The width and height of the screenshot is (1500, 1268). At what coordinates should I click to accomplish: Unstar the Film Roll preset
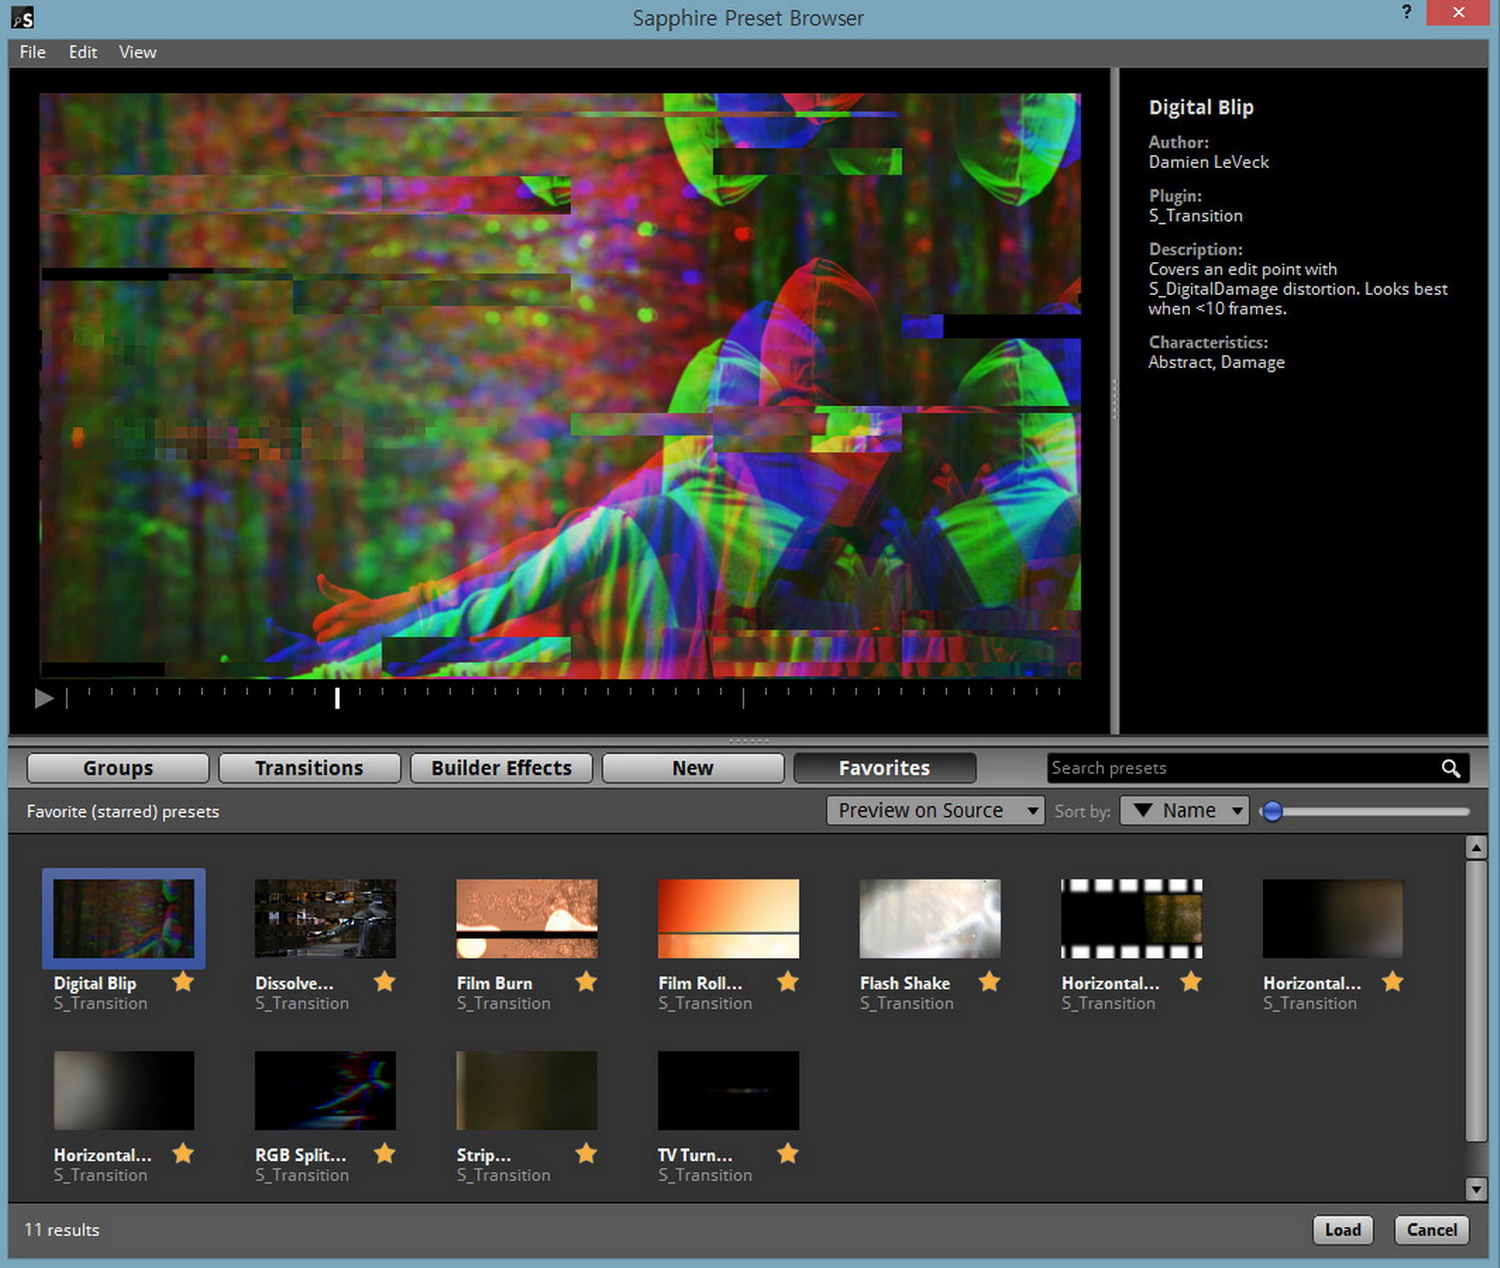coord(788,982)
